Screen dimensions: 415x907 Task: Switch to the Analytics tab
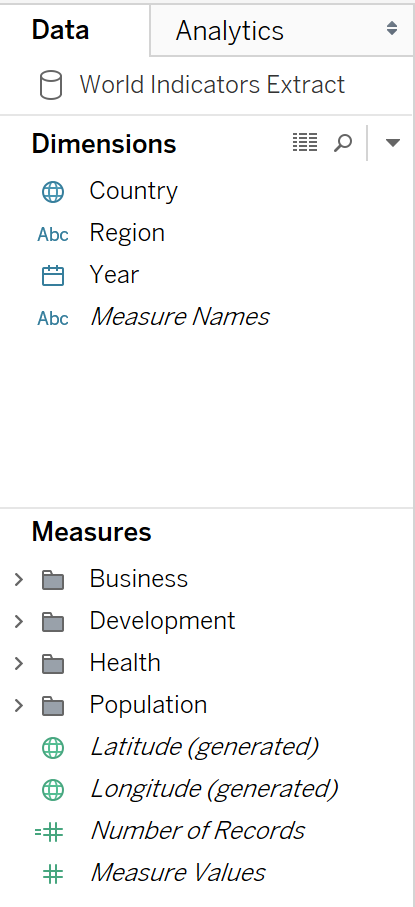(230, 31)
